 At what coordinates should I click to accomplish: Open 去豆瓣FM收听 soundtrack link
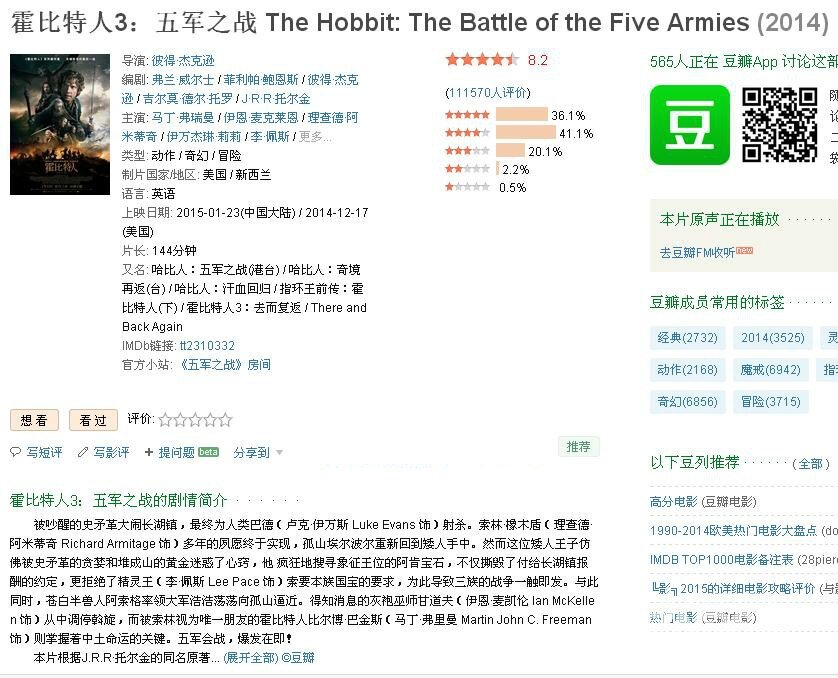pos(697,252)
